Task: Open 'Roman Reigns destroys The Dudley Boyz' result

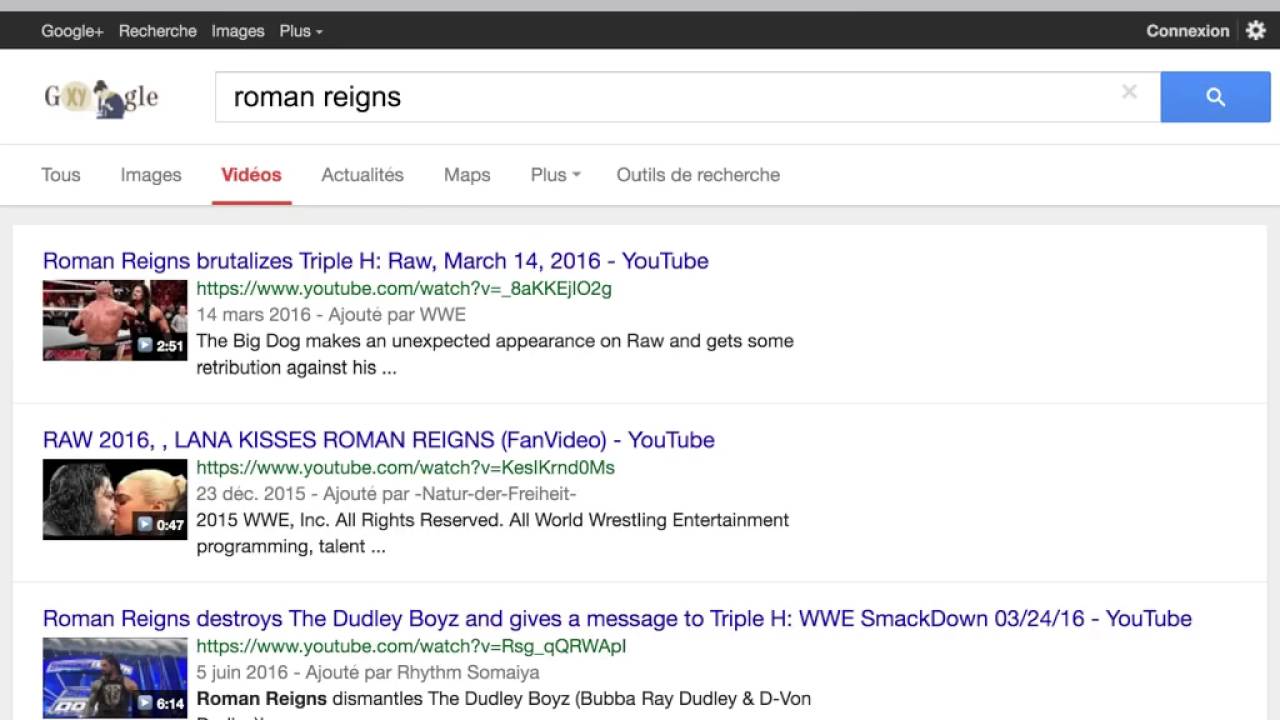Action: point(617,619)
